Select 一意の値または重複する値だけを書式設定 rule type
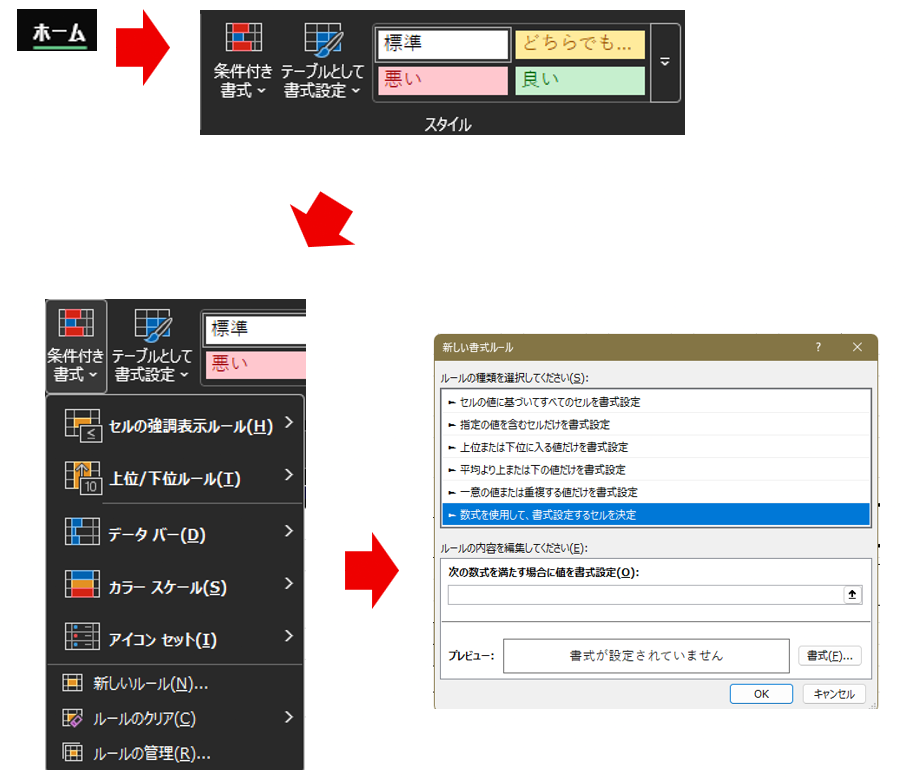The height and width of the screenshot is (782, 905). tap(656, 492)
